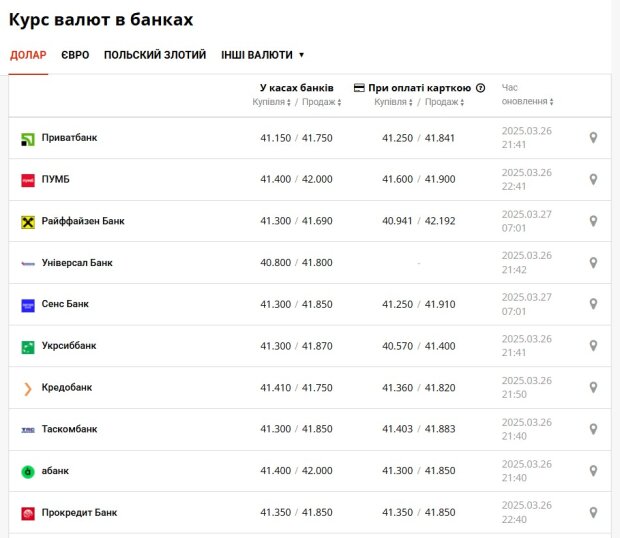Switch to the ЄВРО tab
Screen dimensions: 620x538
(x=75, y=55)
